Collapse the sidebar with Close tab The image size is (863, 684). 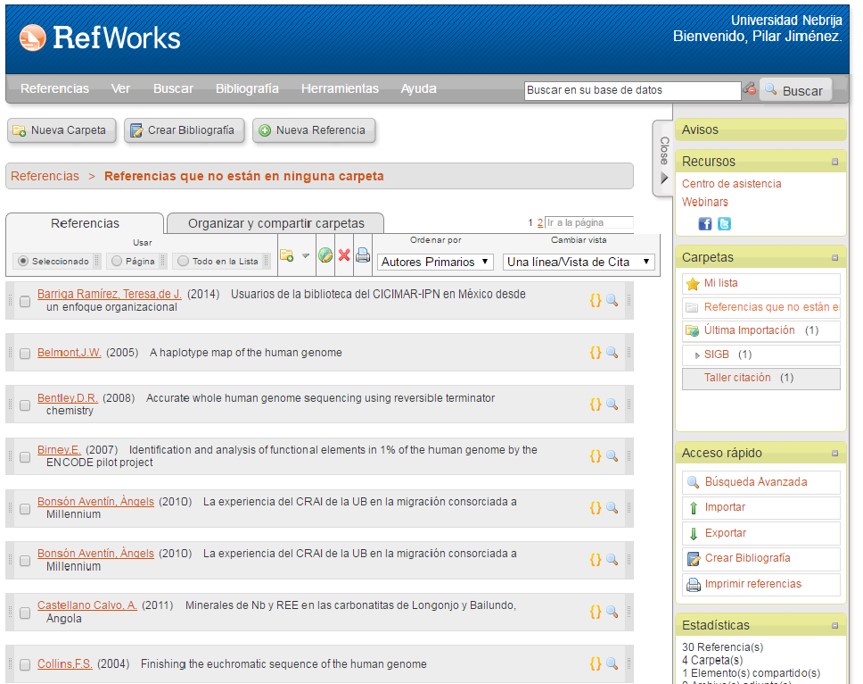[663, 158]
